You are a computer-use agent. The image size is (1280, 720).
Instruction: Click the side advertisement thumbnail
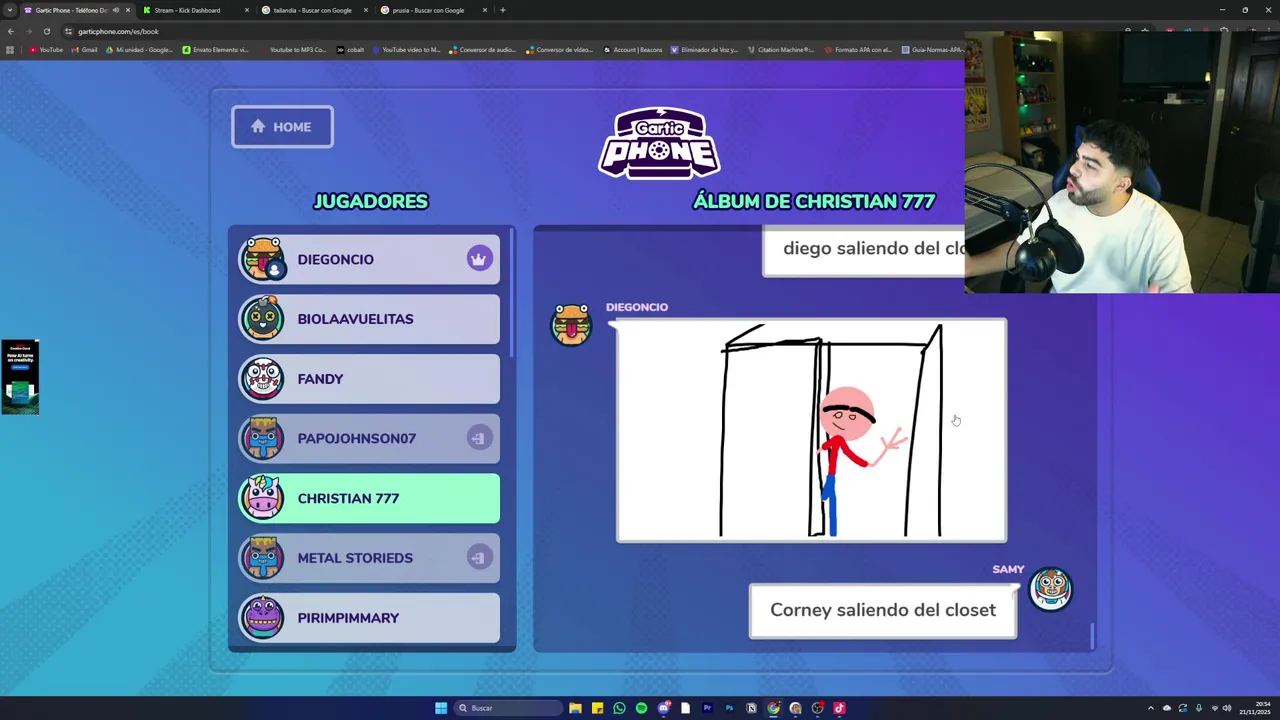[x=20, y=377]
